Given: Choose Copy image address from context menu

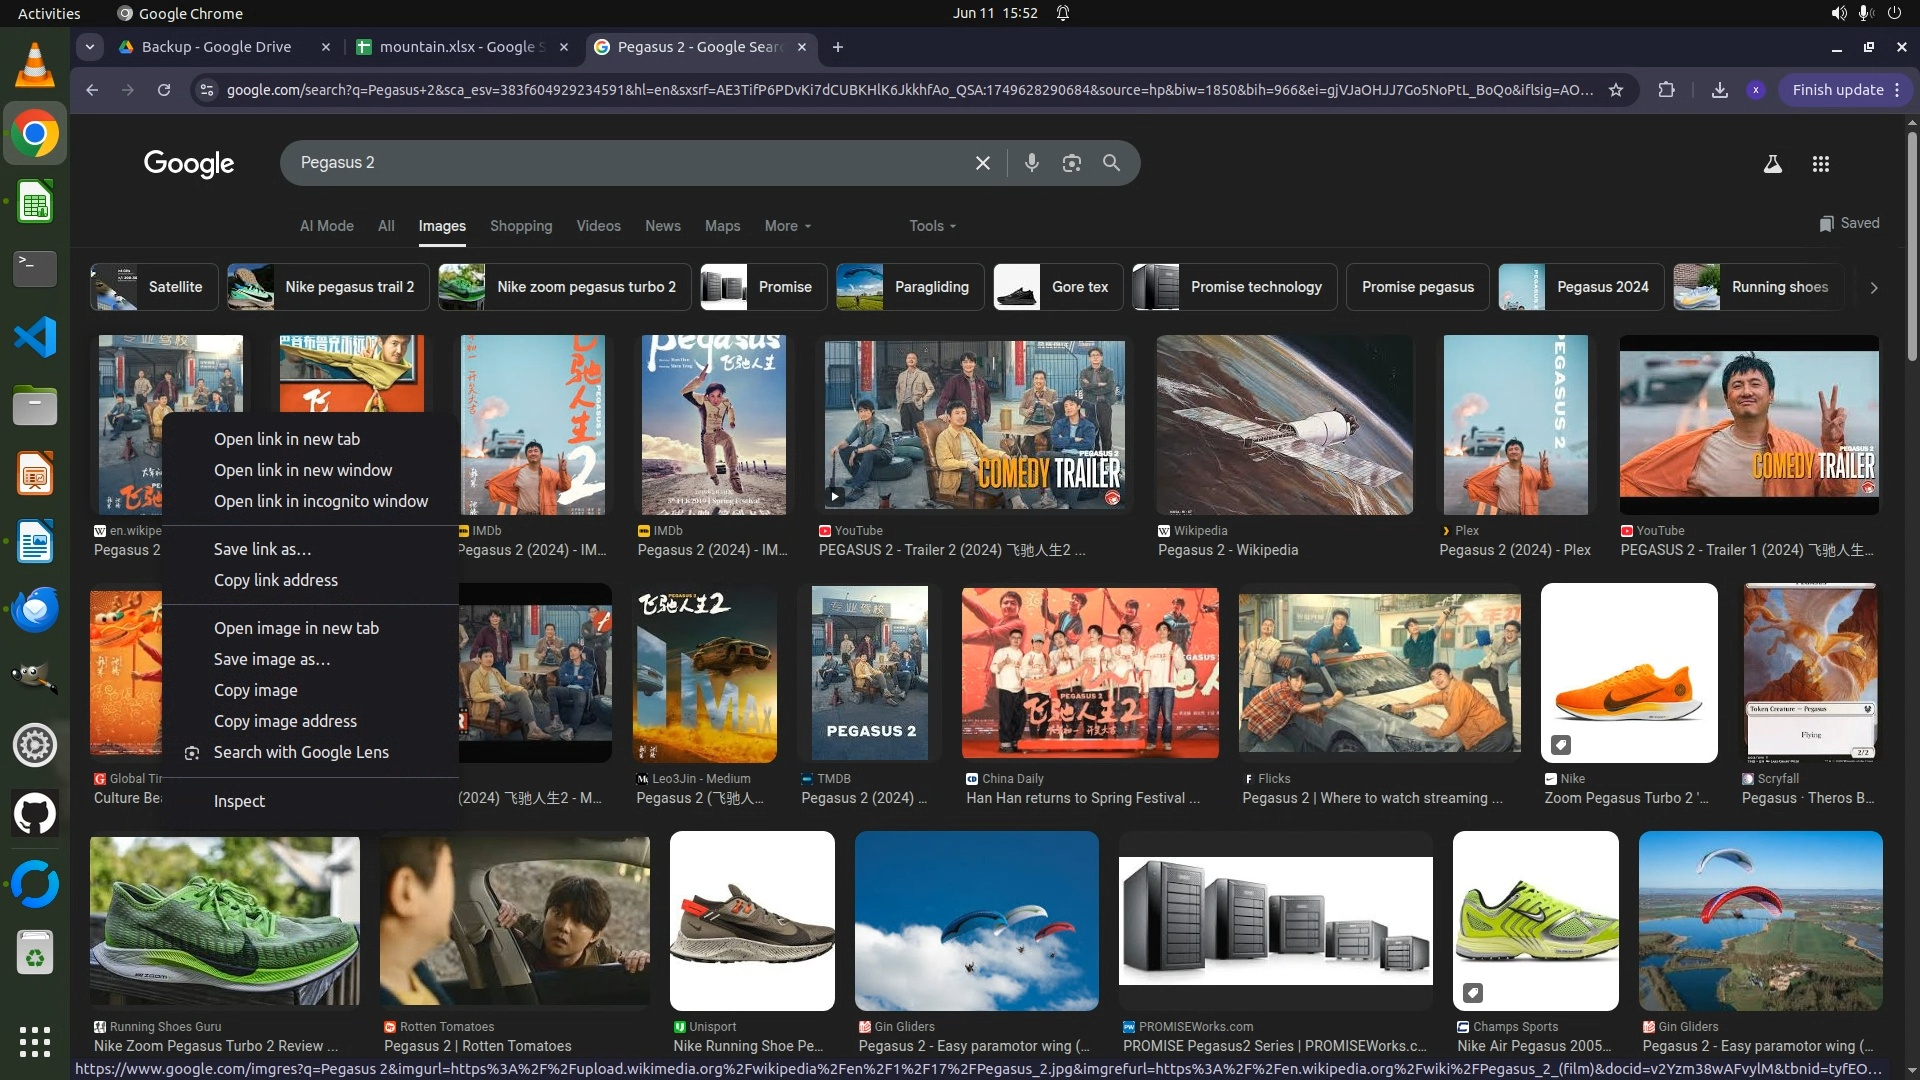Looking at the screenshot, I should point(285,721).
